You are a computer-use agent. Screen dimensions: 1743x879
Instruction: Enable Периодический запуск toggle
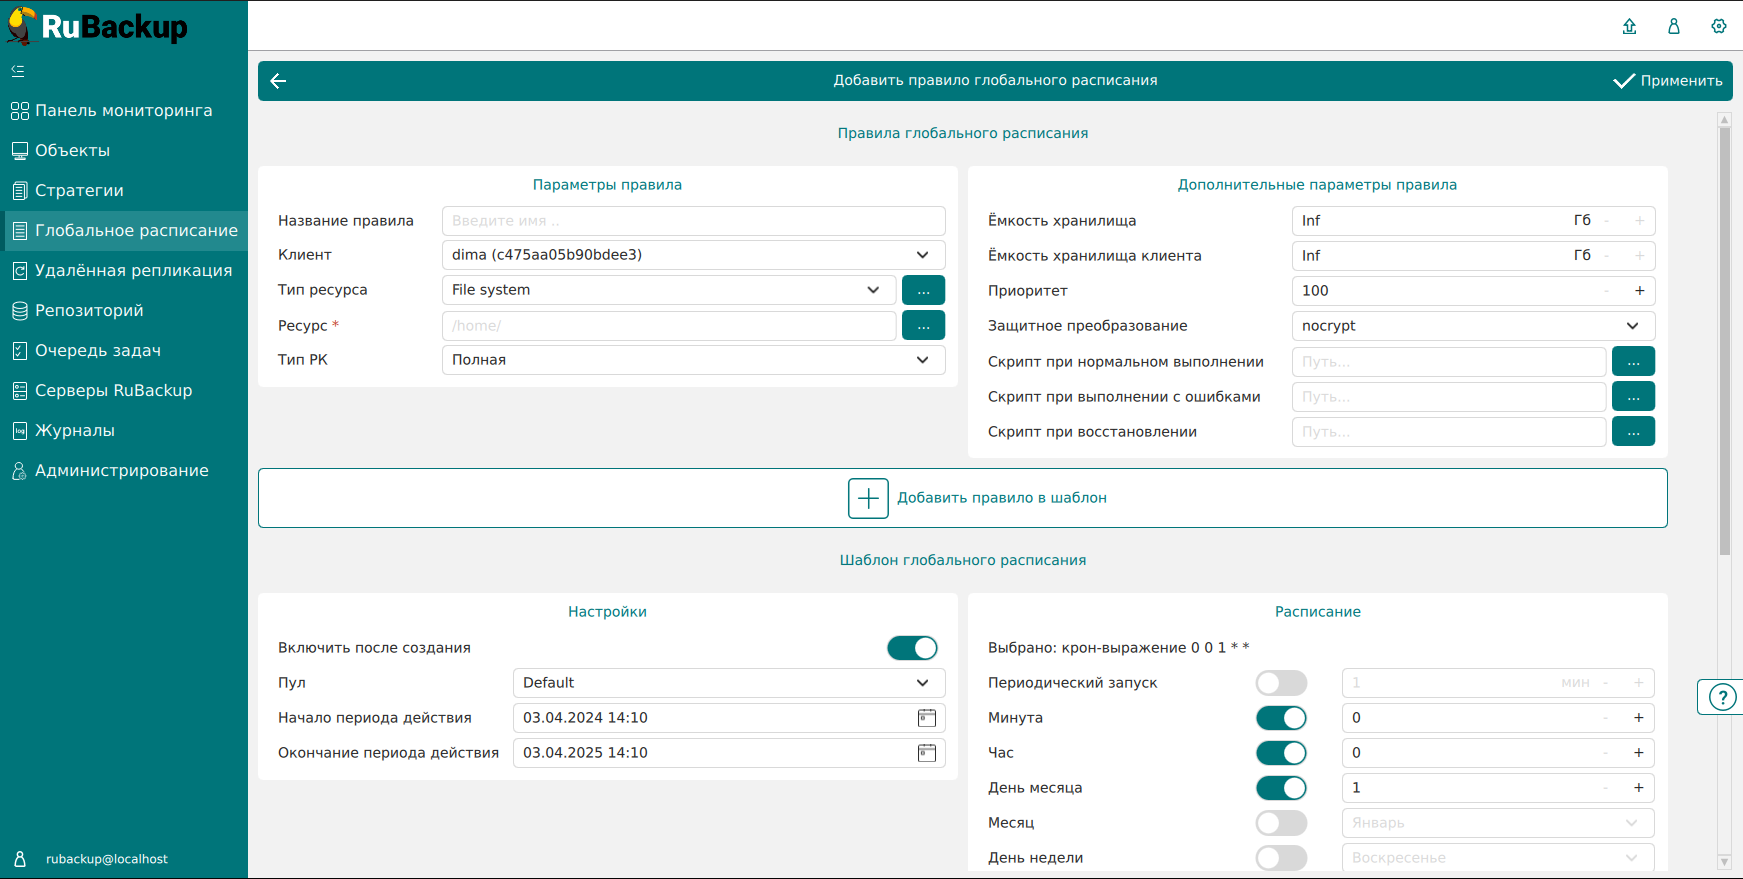pyautogui.click(x=1281, y=683)
